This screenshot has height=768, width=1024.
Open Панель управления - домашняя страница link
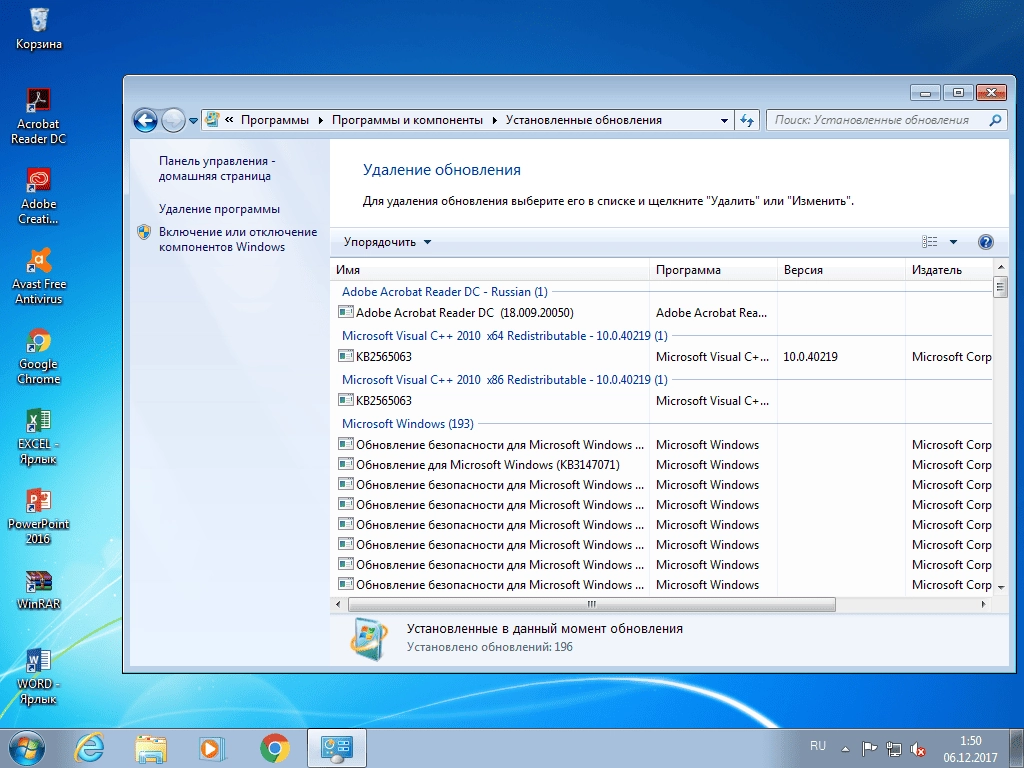[x=217, y=168]
